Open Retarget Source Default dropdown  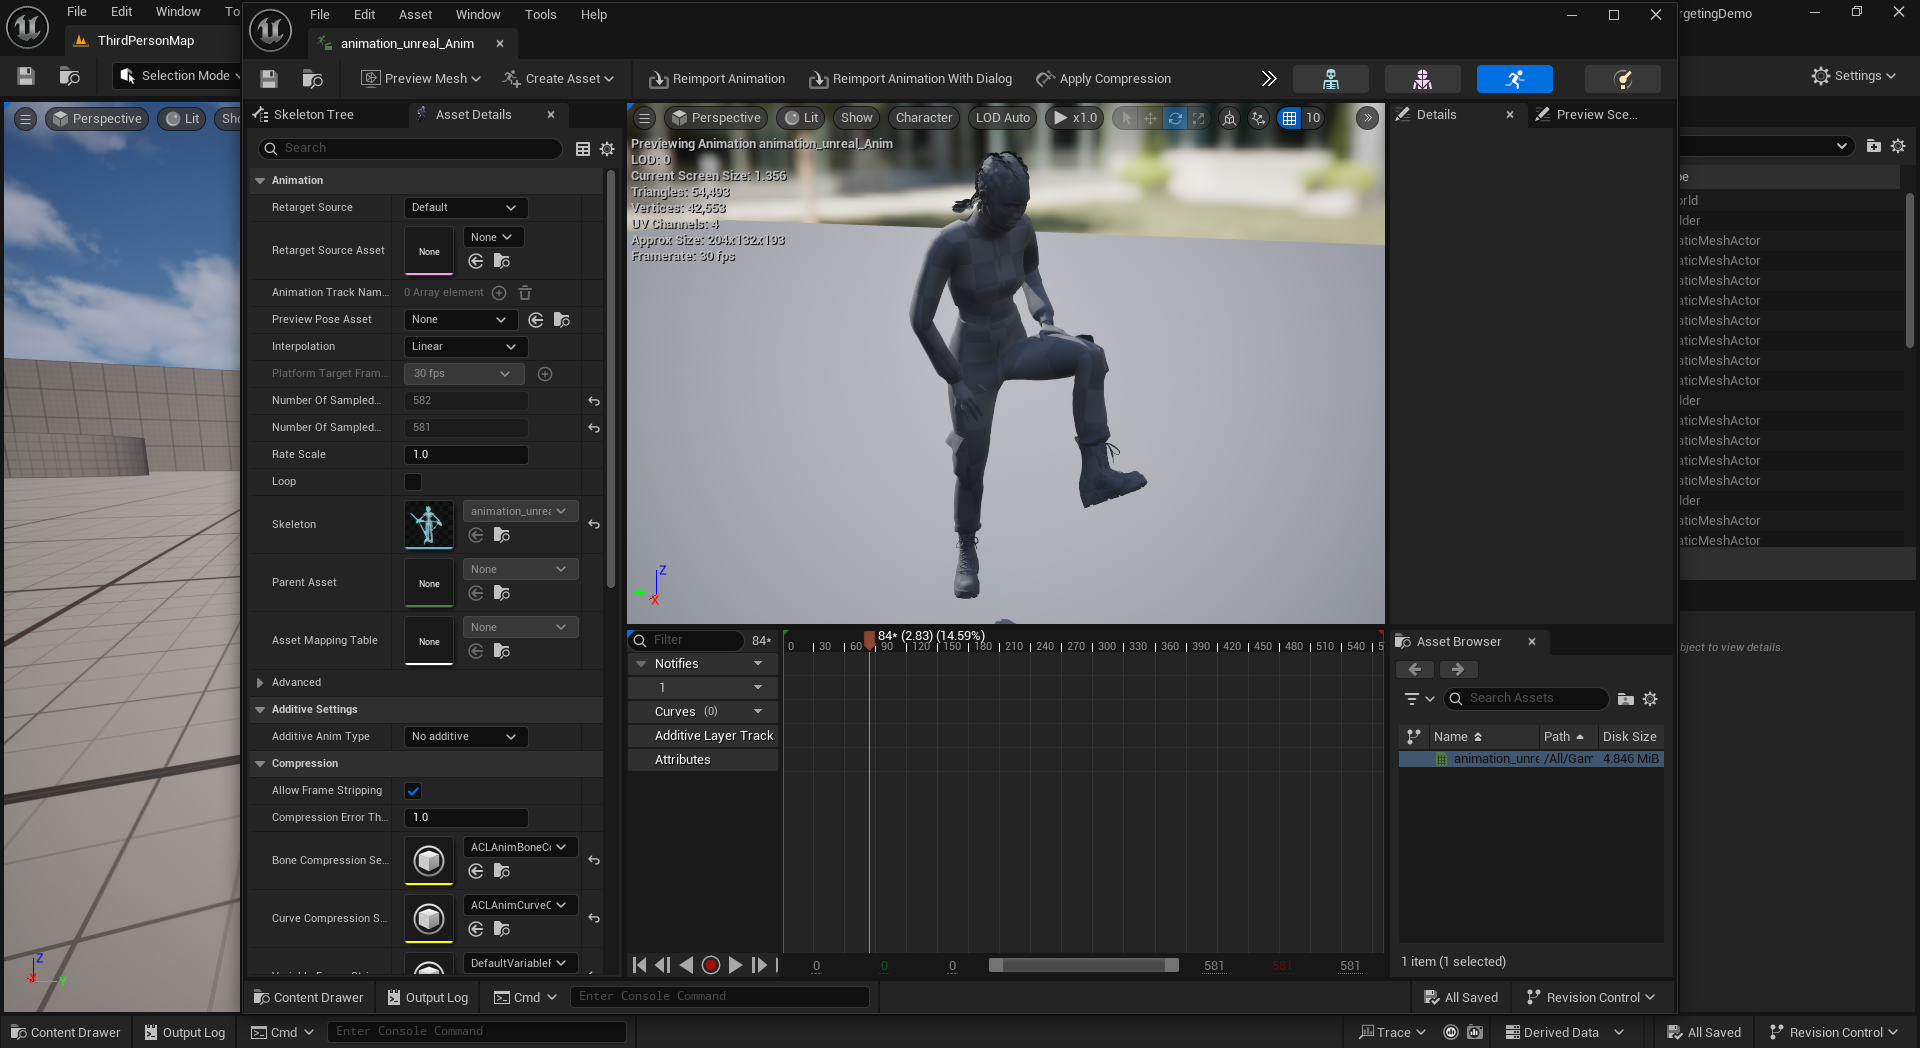point(465,208)
